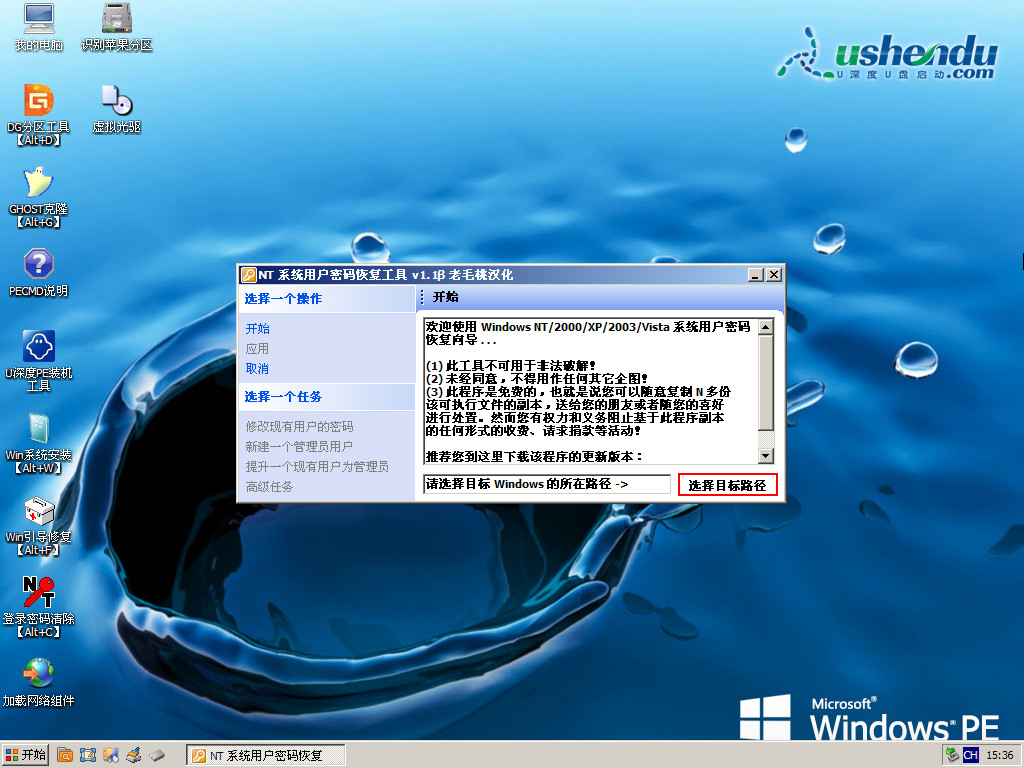Switch to the NT 系统用户密码恢复 taskbar item

266,756
